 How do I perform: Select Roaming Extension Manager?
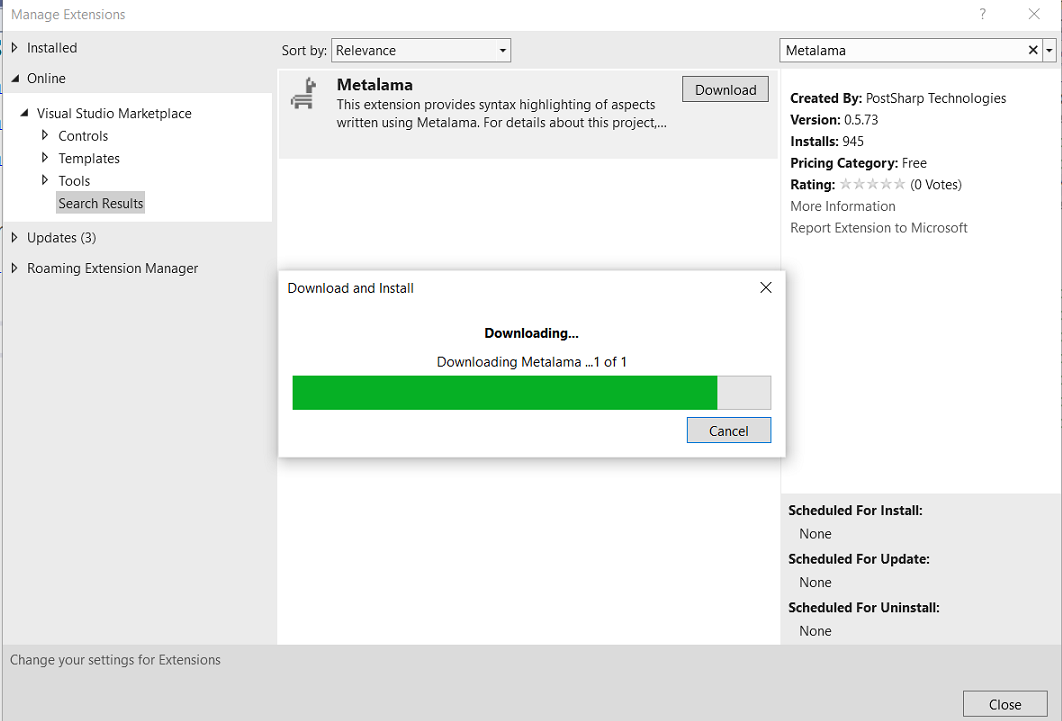point(112,268)
